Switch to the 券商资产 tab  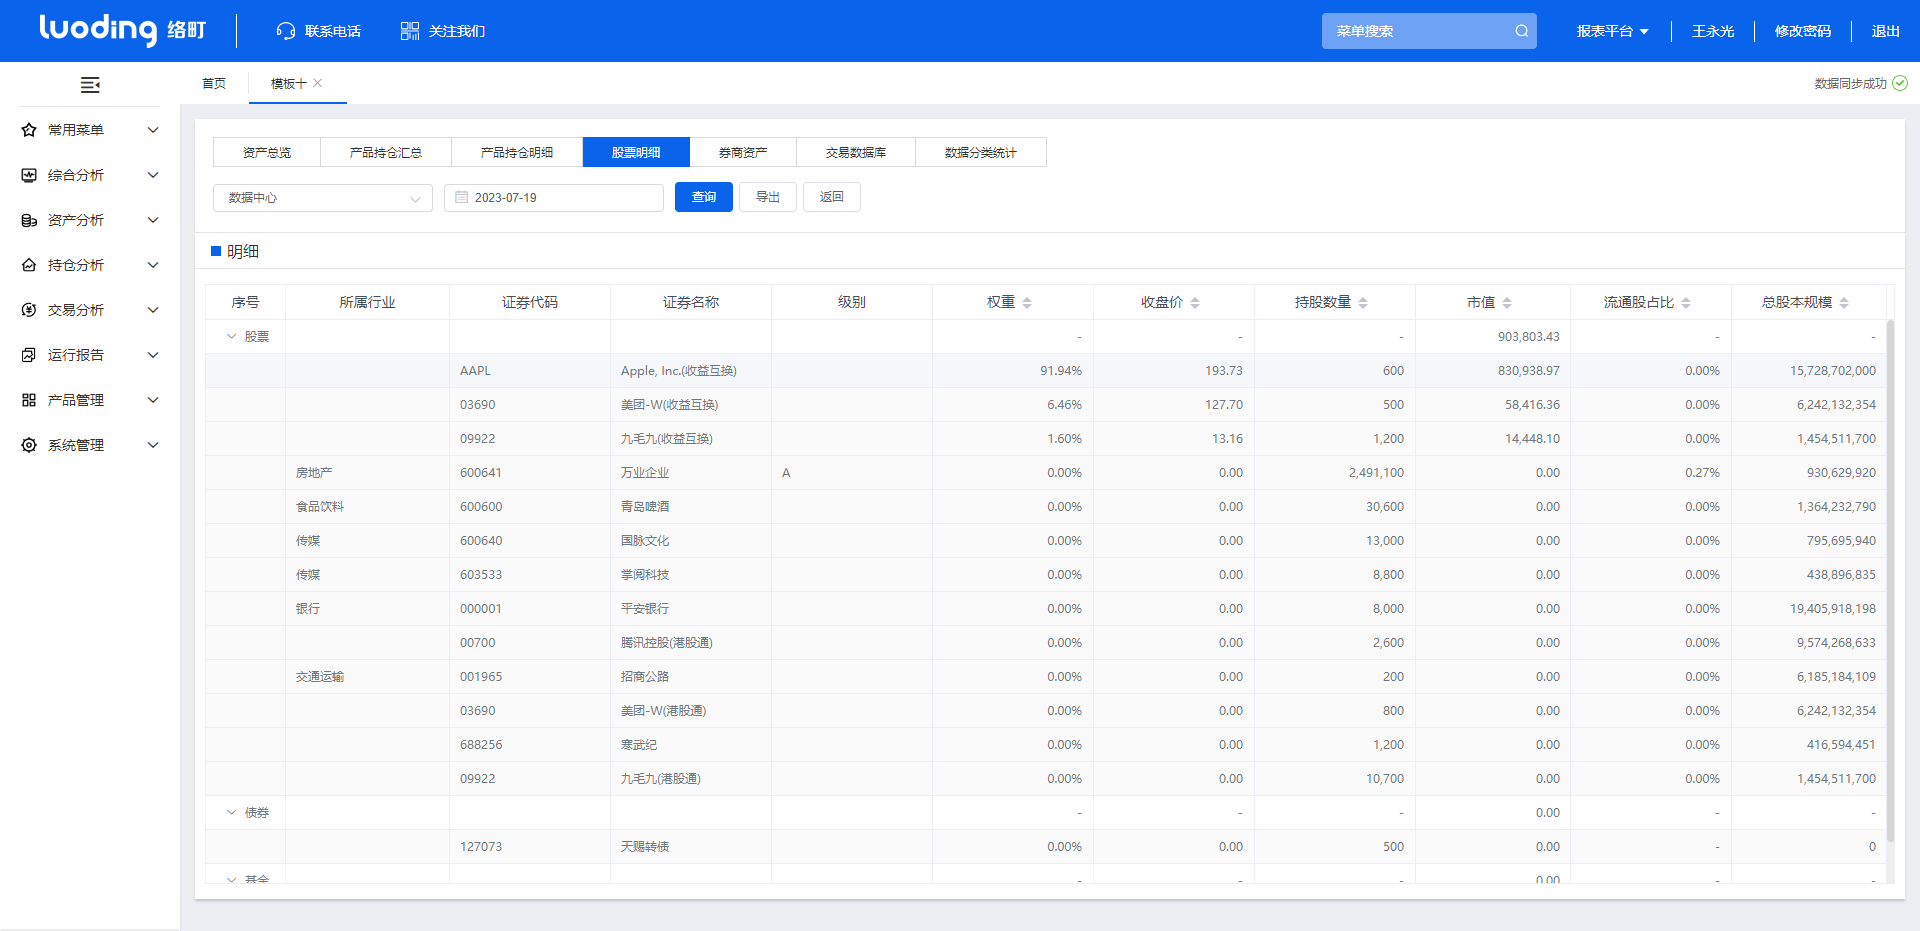pyautogui.click(x=743, y=153)
